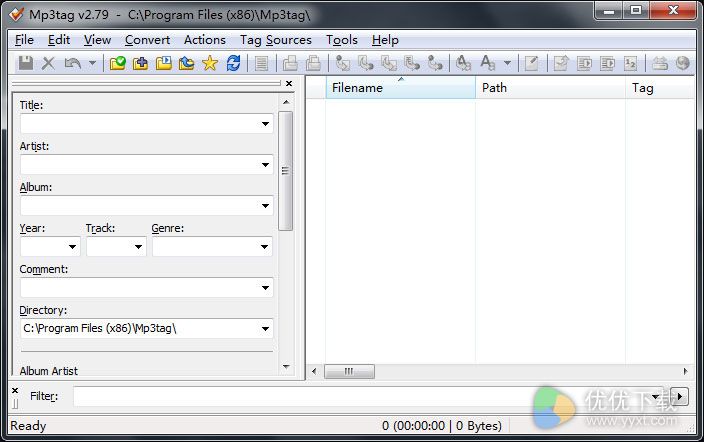Sort by the Filename column header

click(x=400, y=88)
